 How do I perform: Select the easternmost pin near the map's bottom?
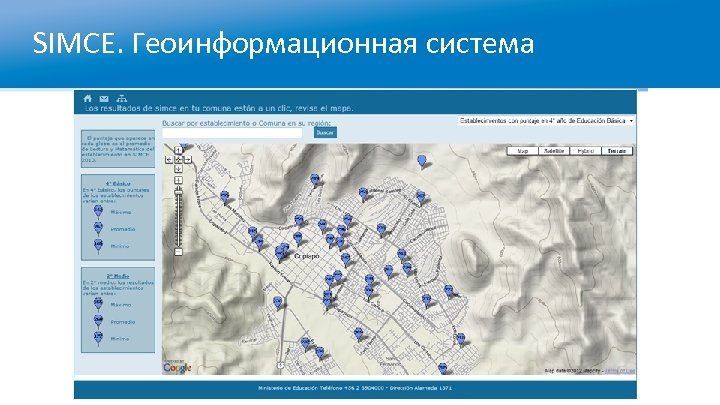pos(461,340)
